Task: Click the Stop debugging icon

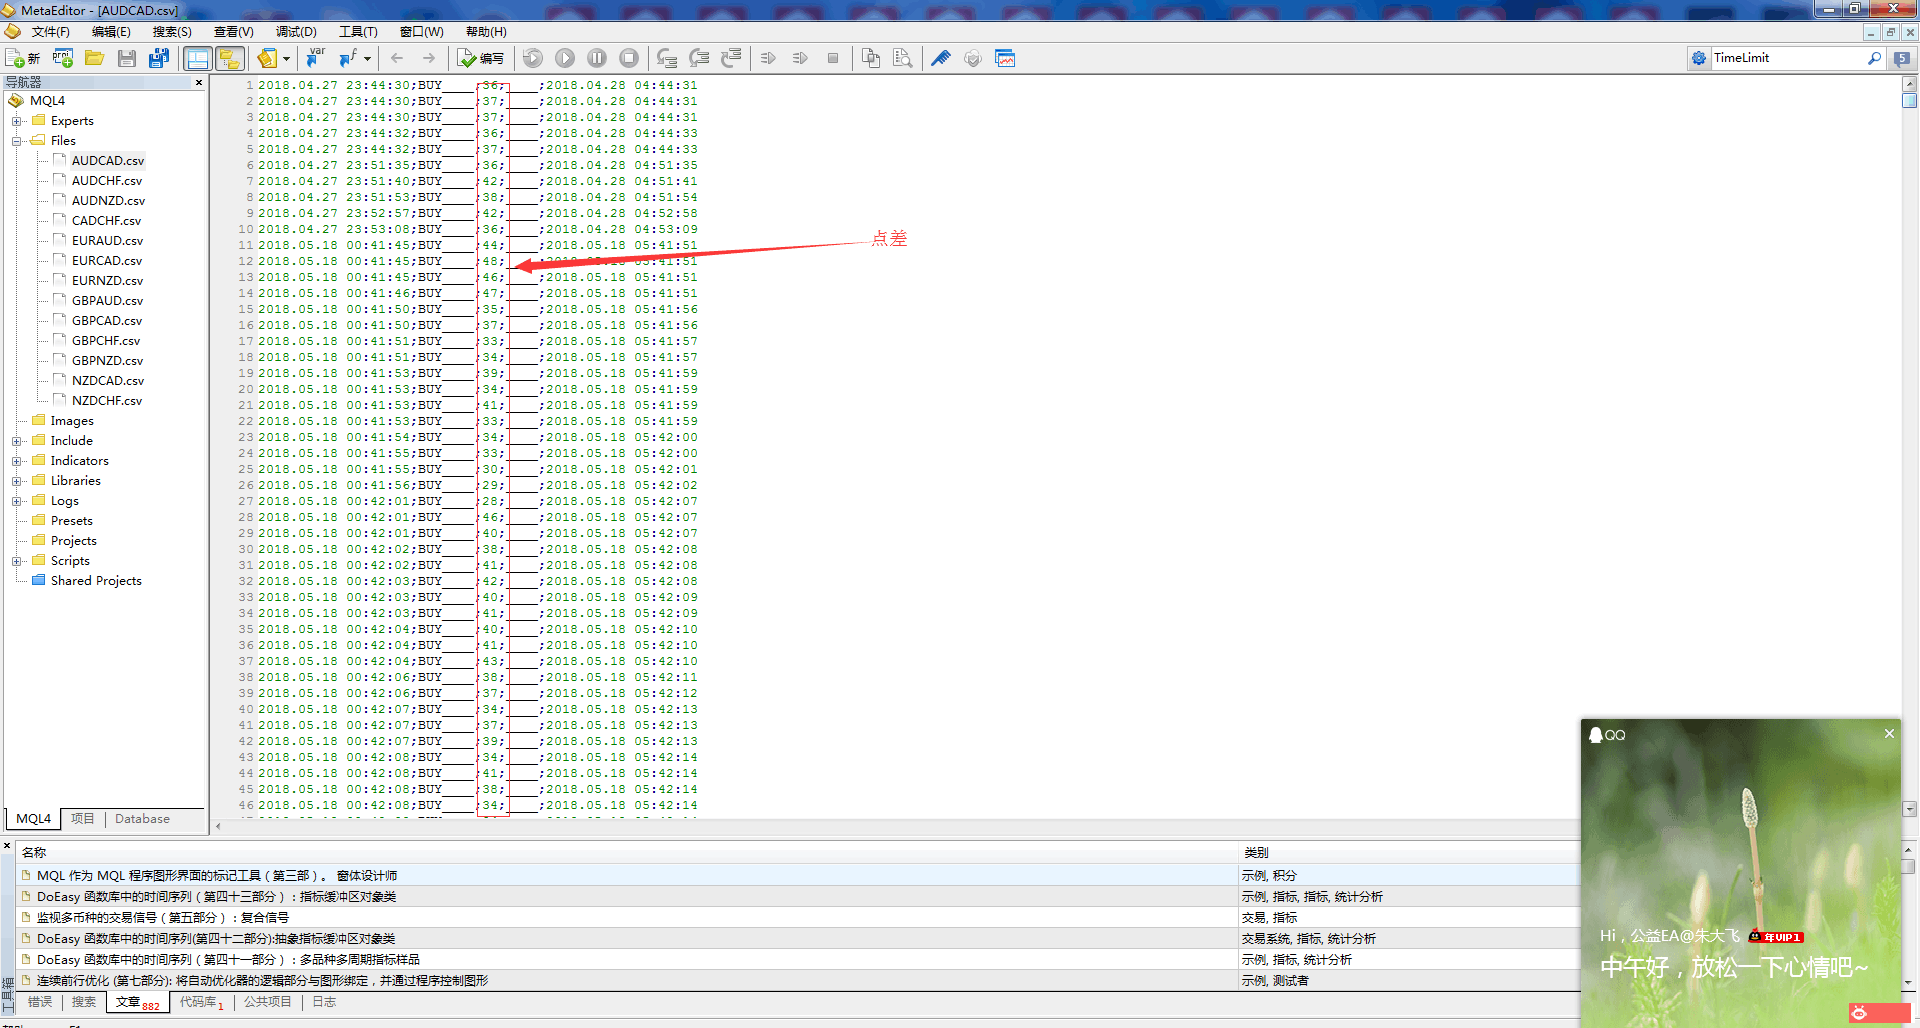Action: click(x=629, y=58)
